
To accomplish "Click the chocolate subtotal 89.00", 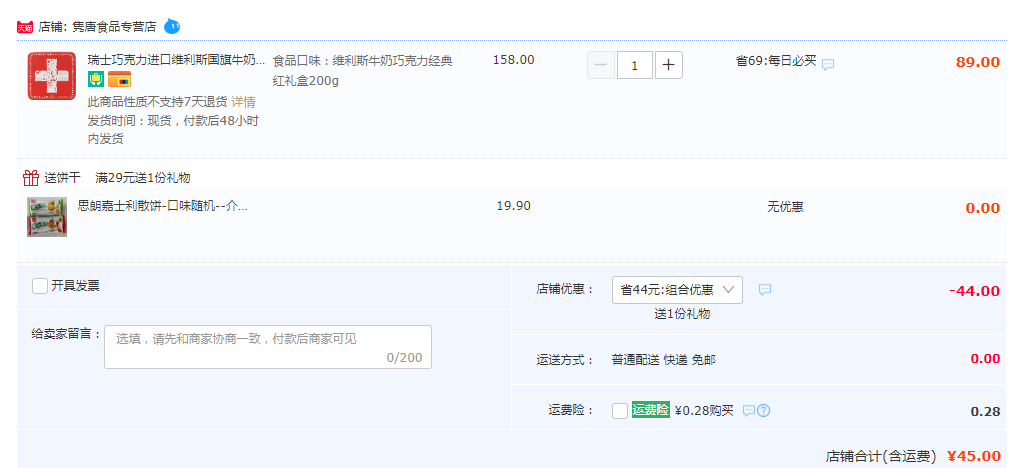I will (978, 62).
